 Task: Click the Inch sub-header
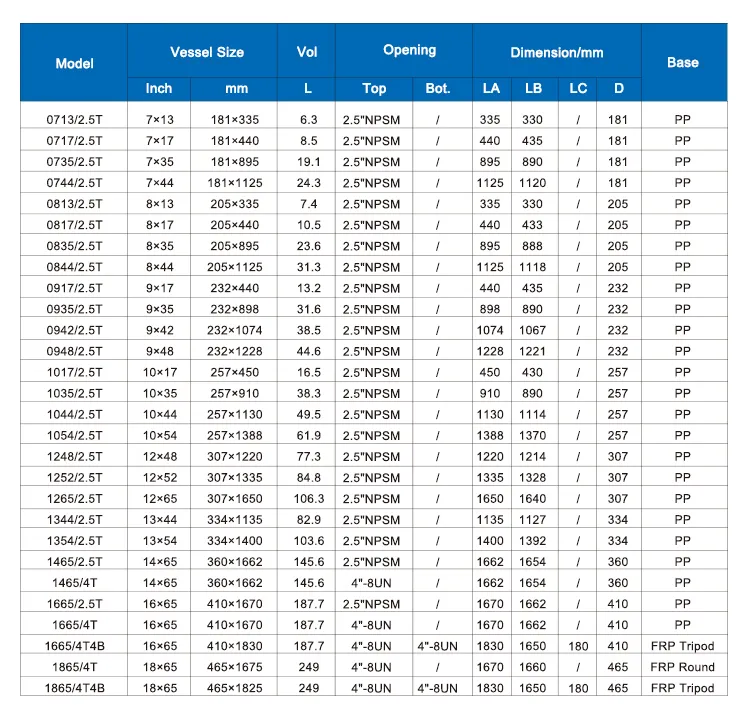(x=159, y=88)
